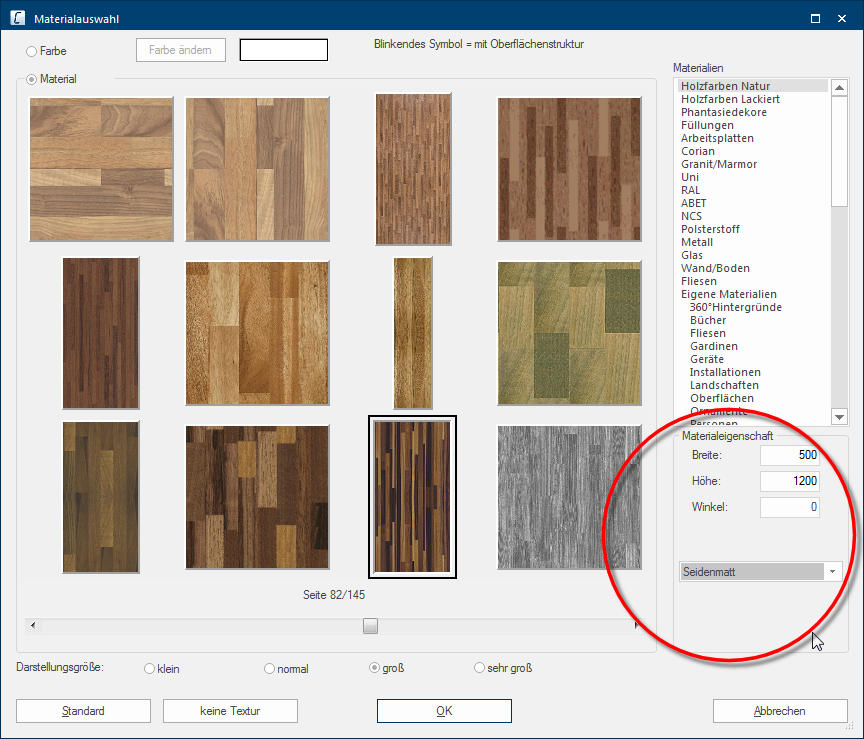Open the Eigene Materialien category
This screenshot has height=739, width=864.
[x=728, y=294]
